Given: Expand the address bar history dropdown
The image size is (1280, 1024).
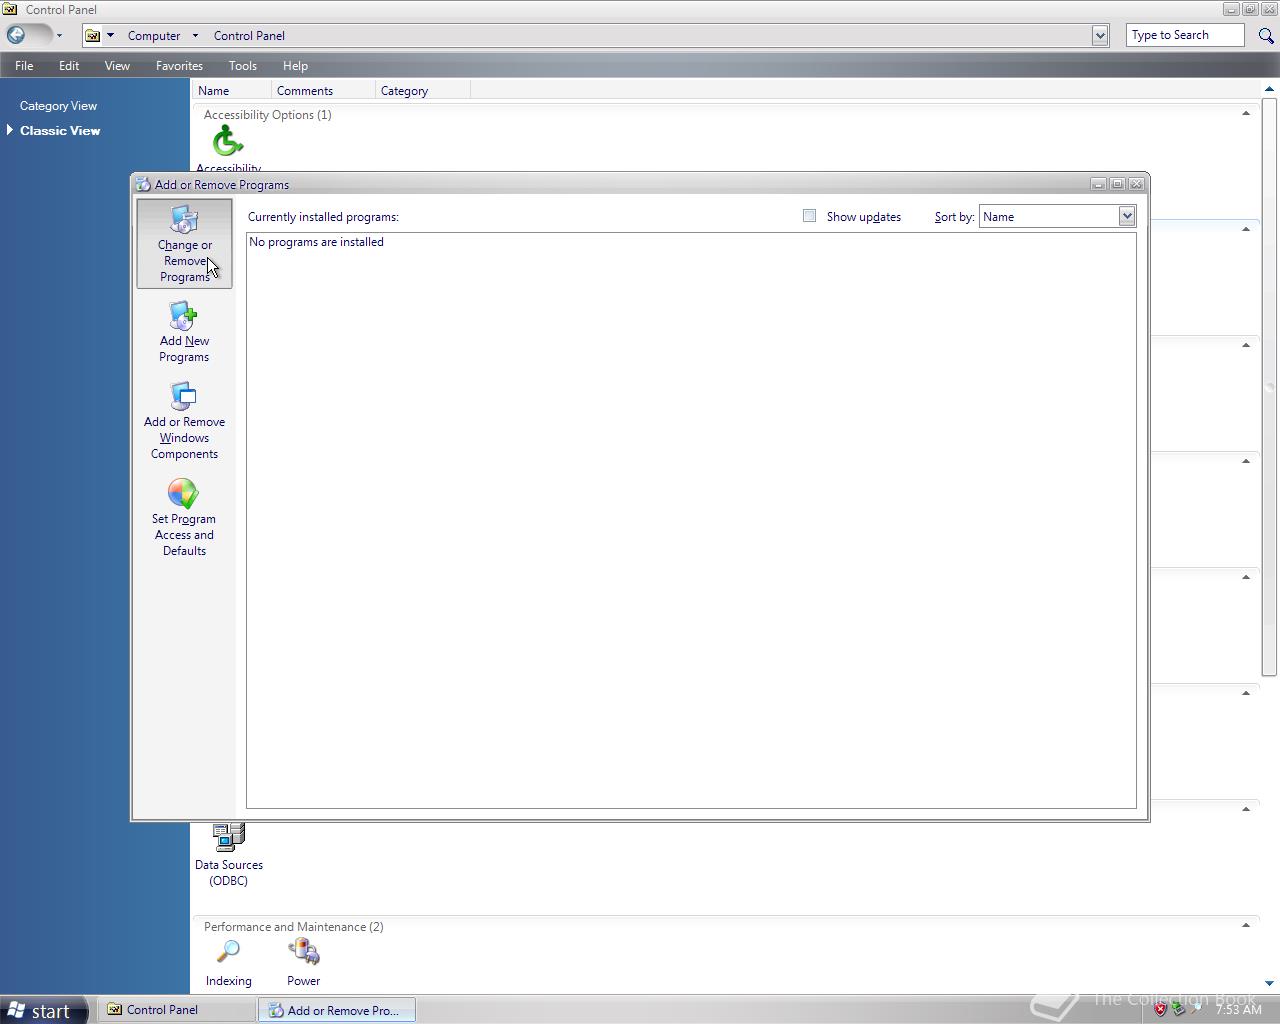Looking at the screenshot, I should 1100,35.
